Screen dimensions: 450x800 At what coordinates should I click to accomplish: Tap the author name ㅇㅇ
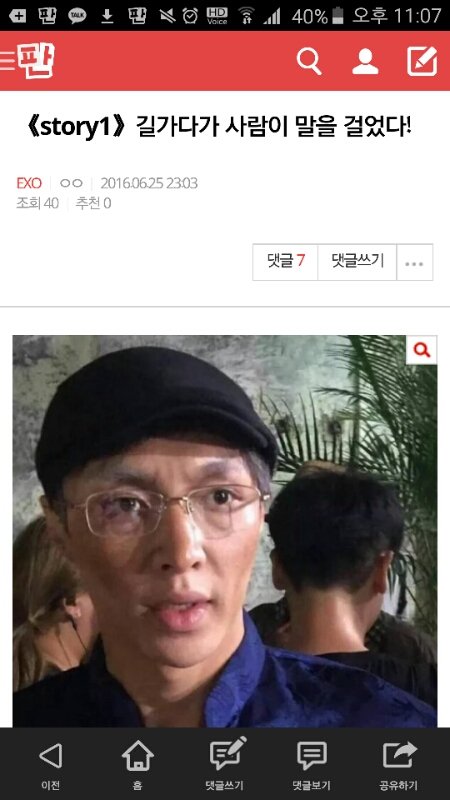[x=71, y=183]
